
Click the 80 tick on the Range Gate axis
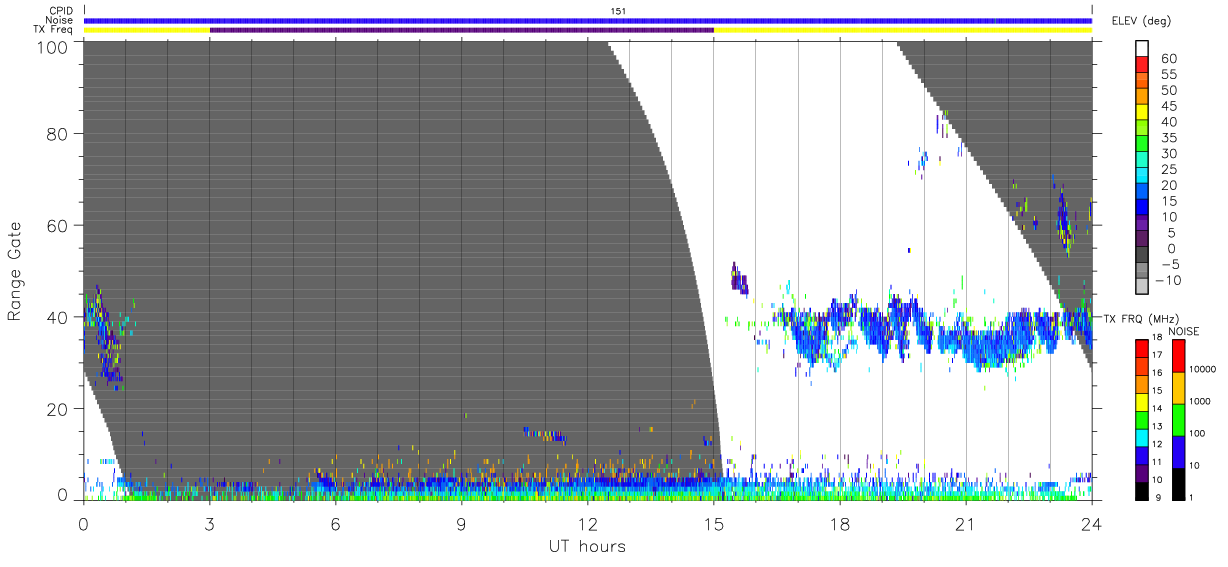[x=58, y=133]
